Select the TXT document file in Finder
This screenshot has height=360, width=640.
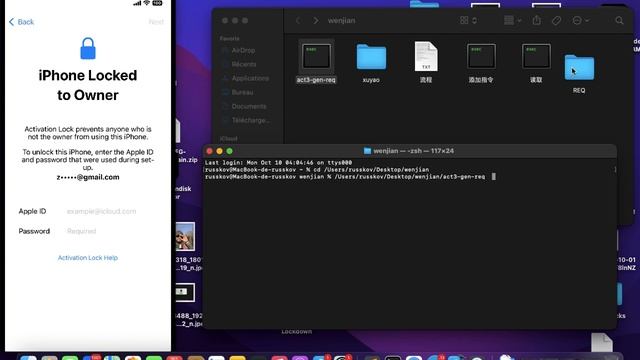pyautogui.click(x=426, y=62)
